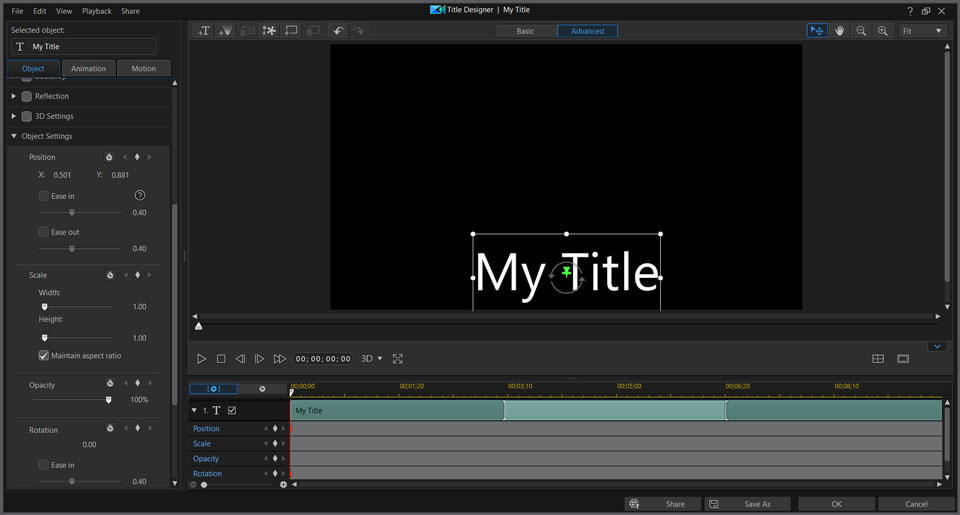Enable the Reflection checkbox
The width and height of the screenshot is (960, 515).
pyautogui.click(x=27, y=96)
